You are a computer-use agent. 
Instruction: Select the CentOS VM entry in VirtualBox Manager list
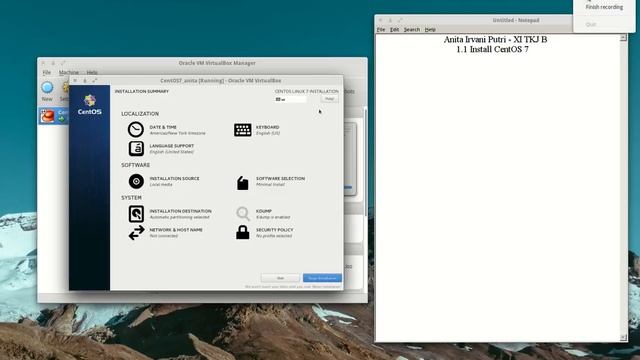coord(53,116)
